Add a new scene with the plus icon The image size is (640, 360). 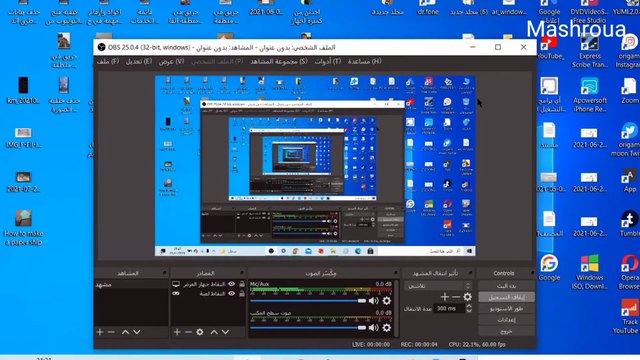100,332
